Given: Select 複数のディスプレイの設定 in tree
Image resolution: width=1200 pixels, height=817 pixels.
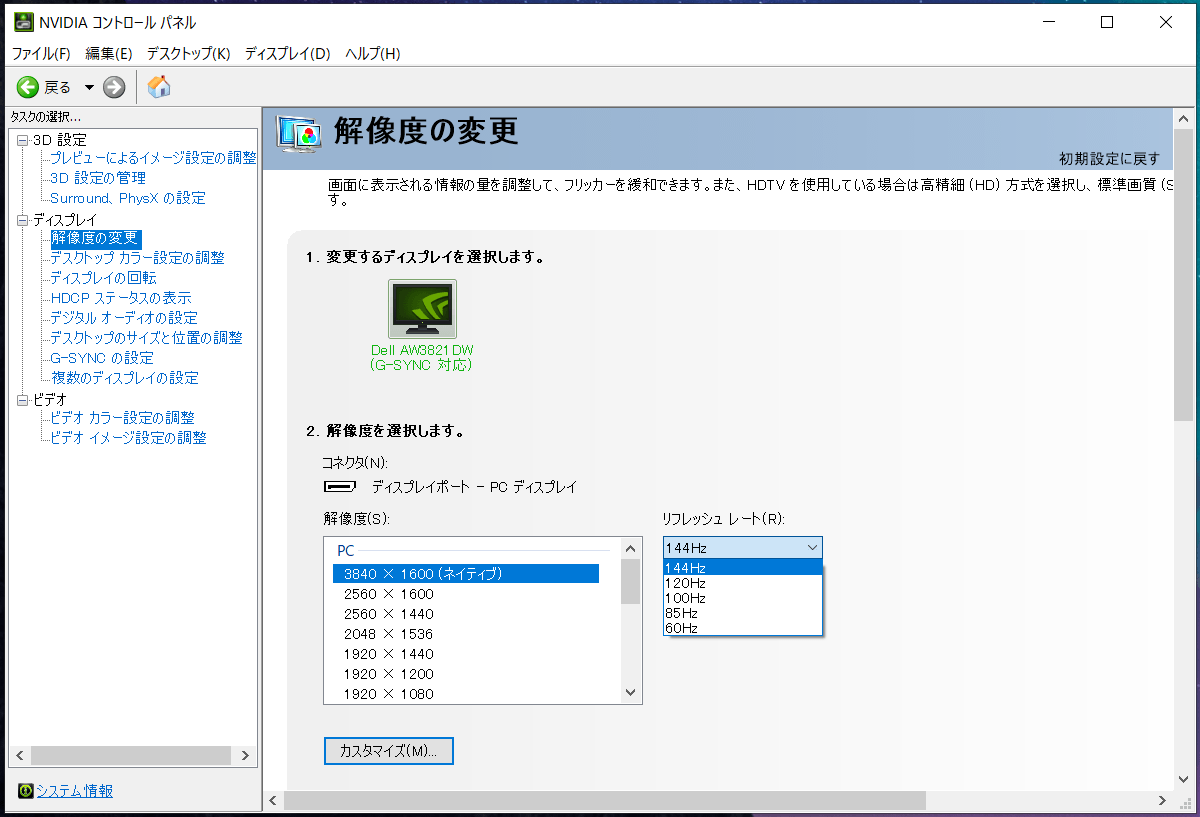Looking at the screenshot, I should [125, 378].
